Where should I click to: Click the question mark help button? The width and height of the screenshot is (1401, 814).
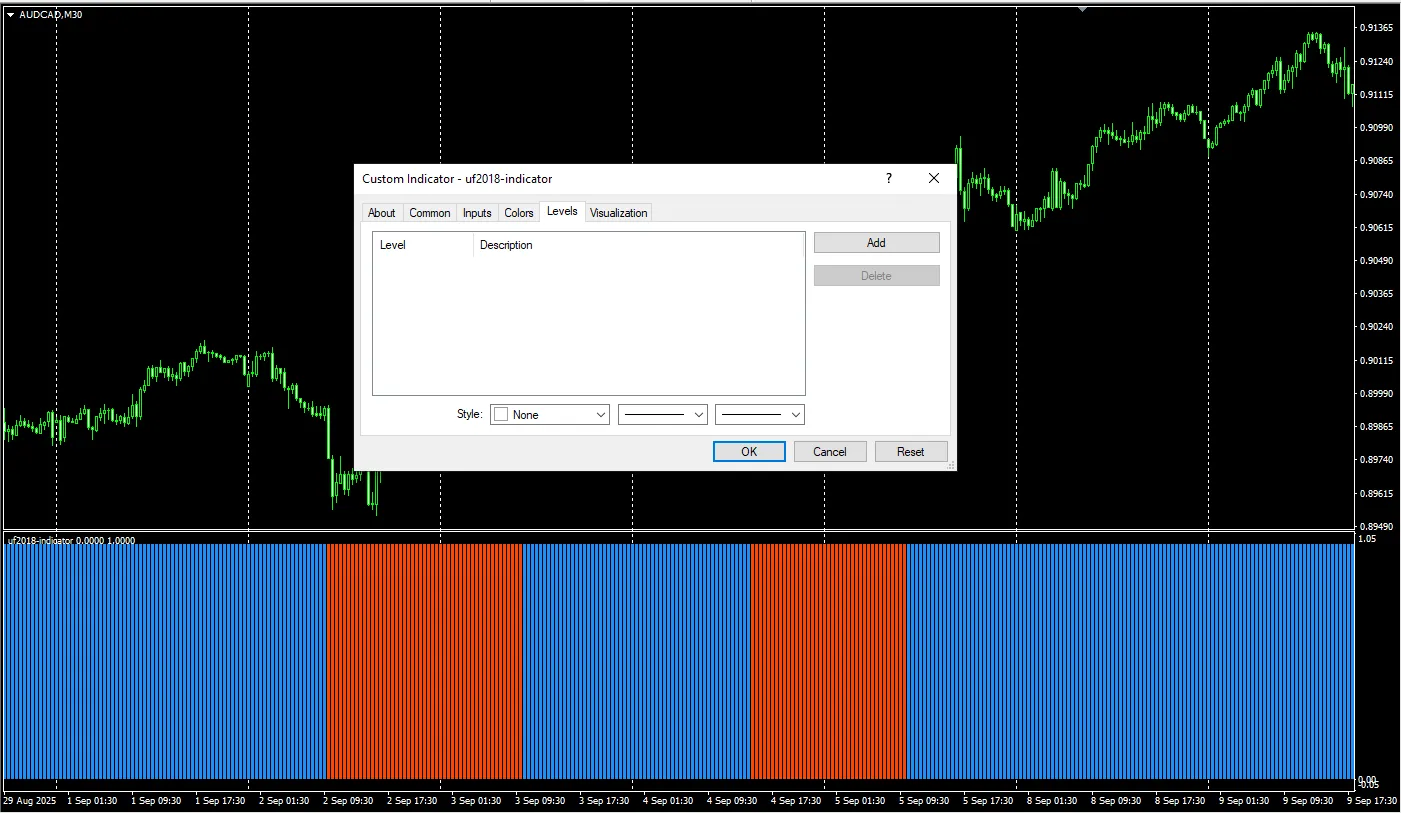coord(888,179)
